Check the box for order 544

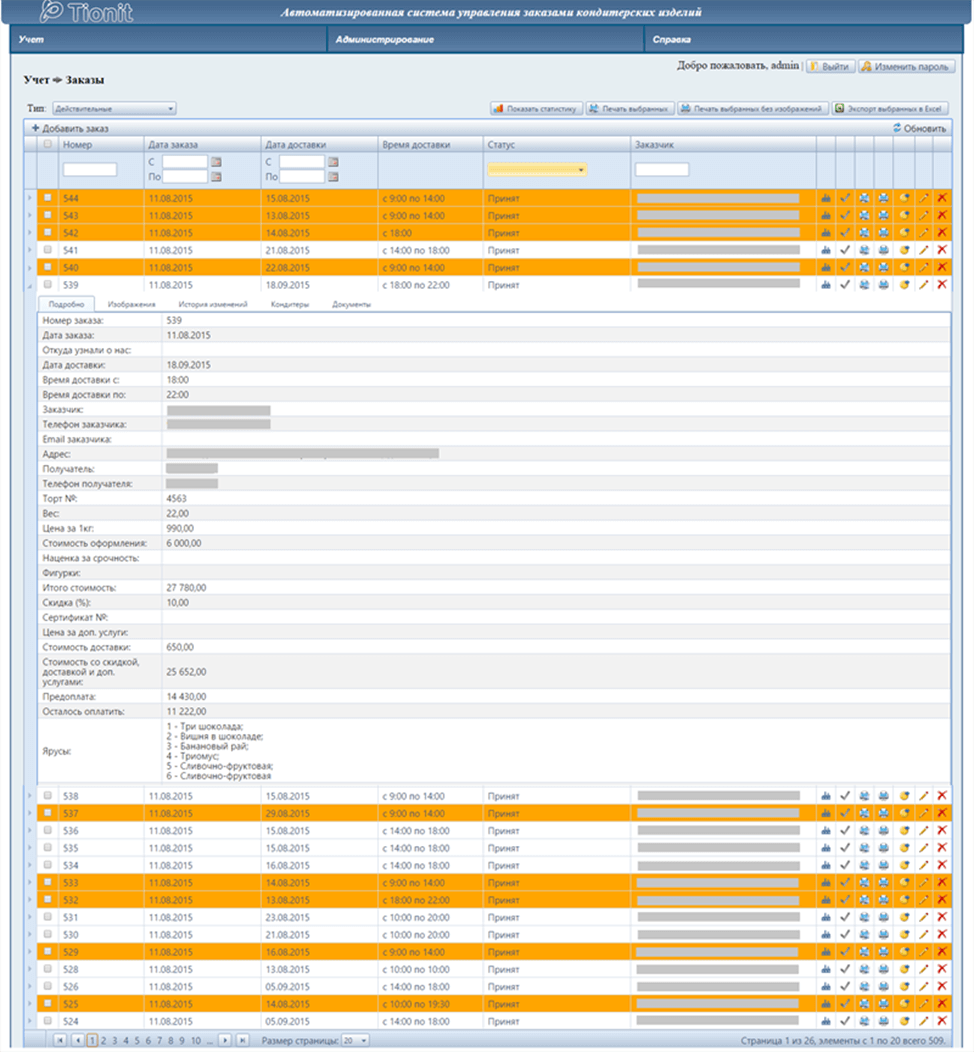48,198
